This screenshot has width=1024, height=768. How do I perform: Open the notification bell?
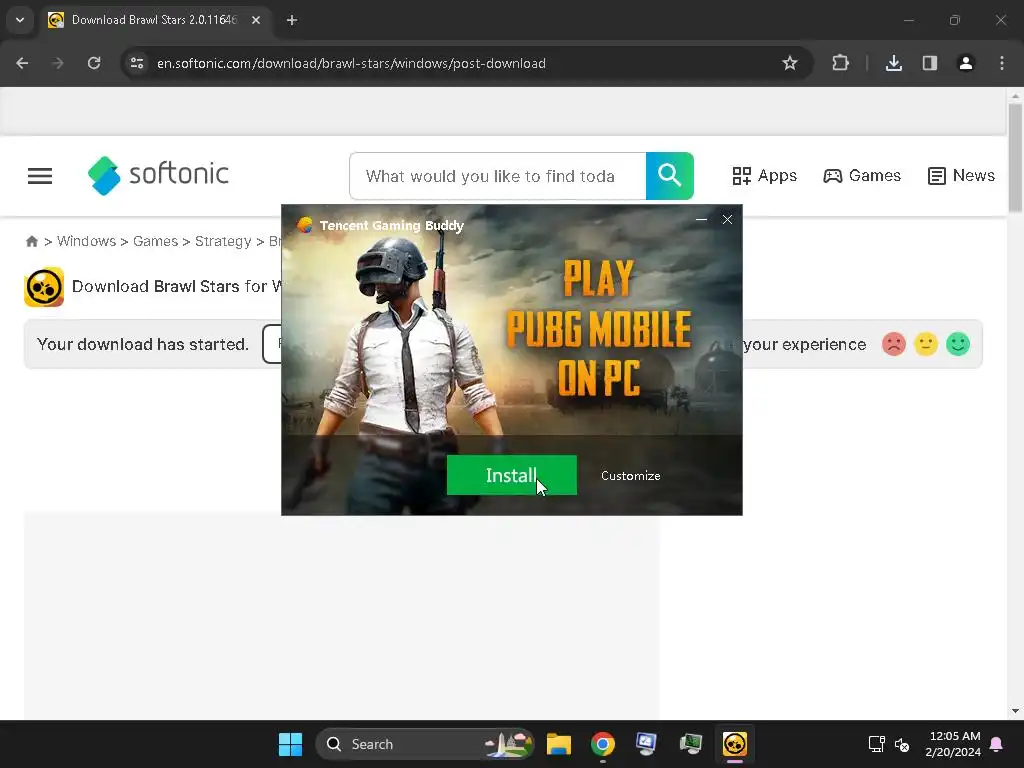[997, 744]
